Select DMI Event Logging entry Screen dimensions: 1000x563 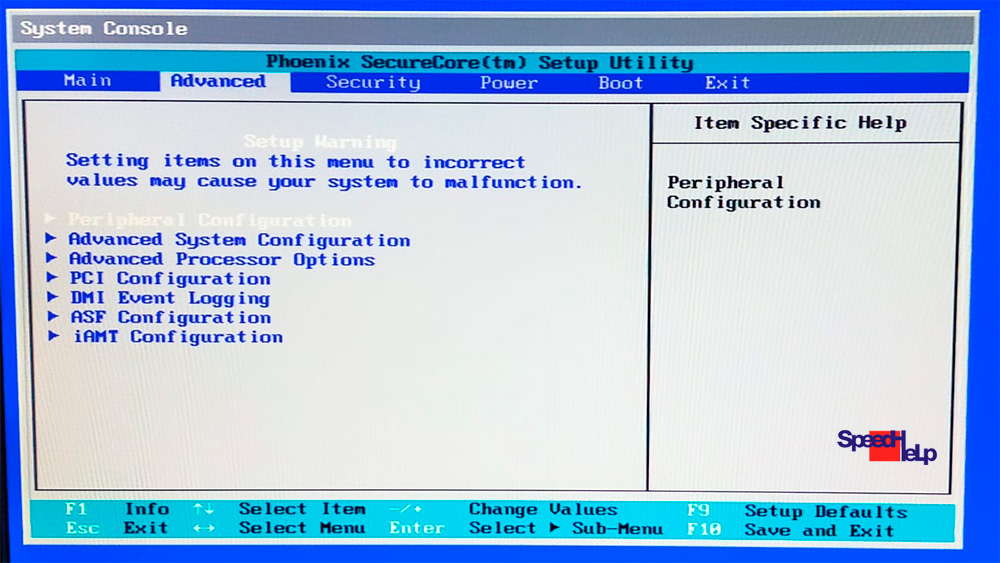tap(169, 298)
